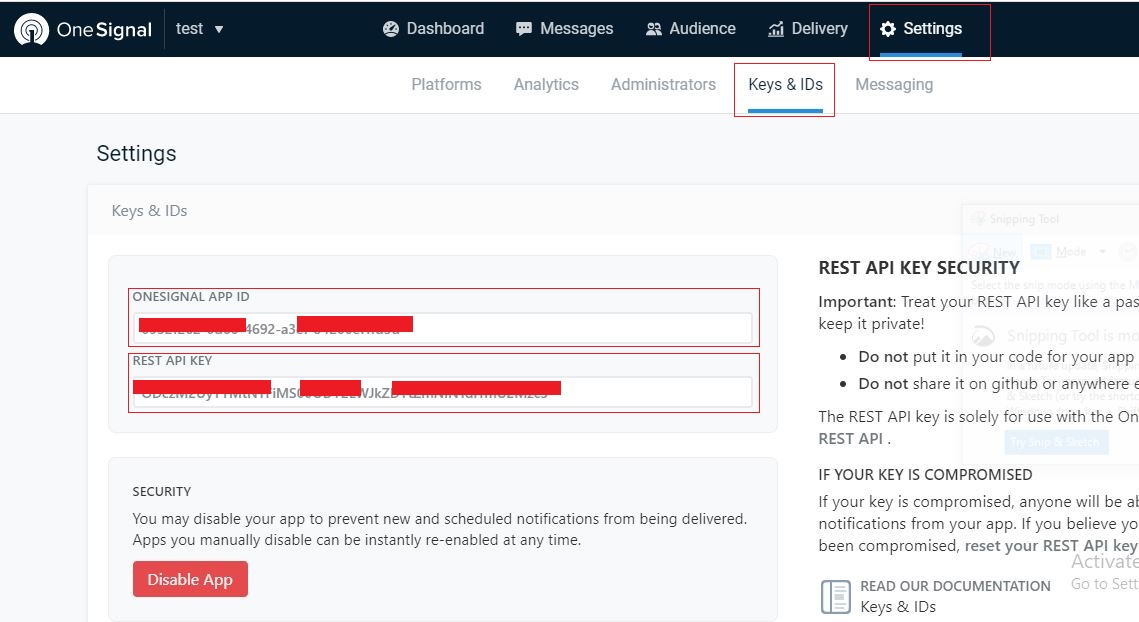Open Dashboard via its gauge icon

tap(391, 29)
